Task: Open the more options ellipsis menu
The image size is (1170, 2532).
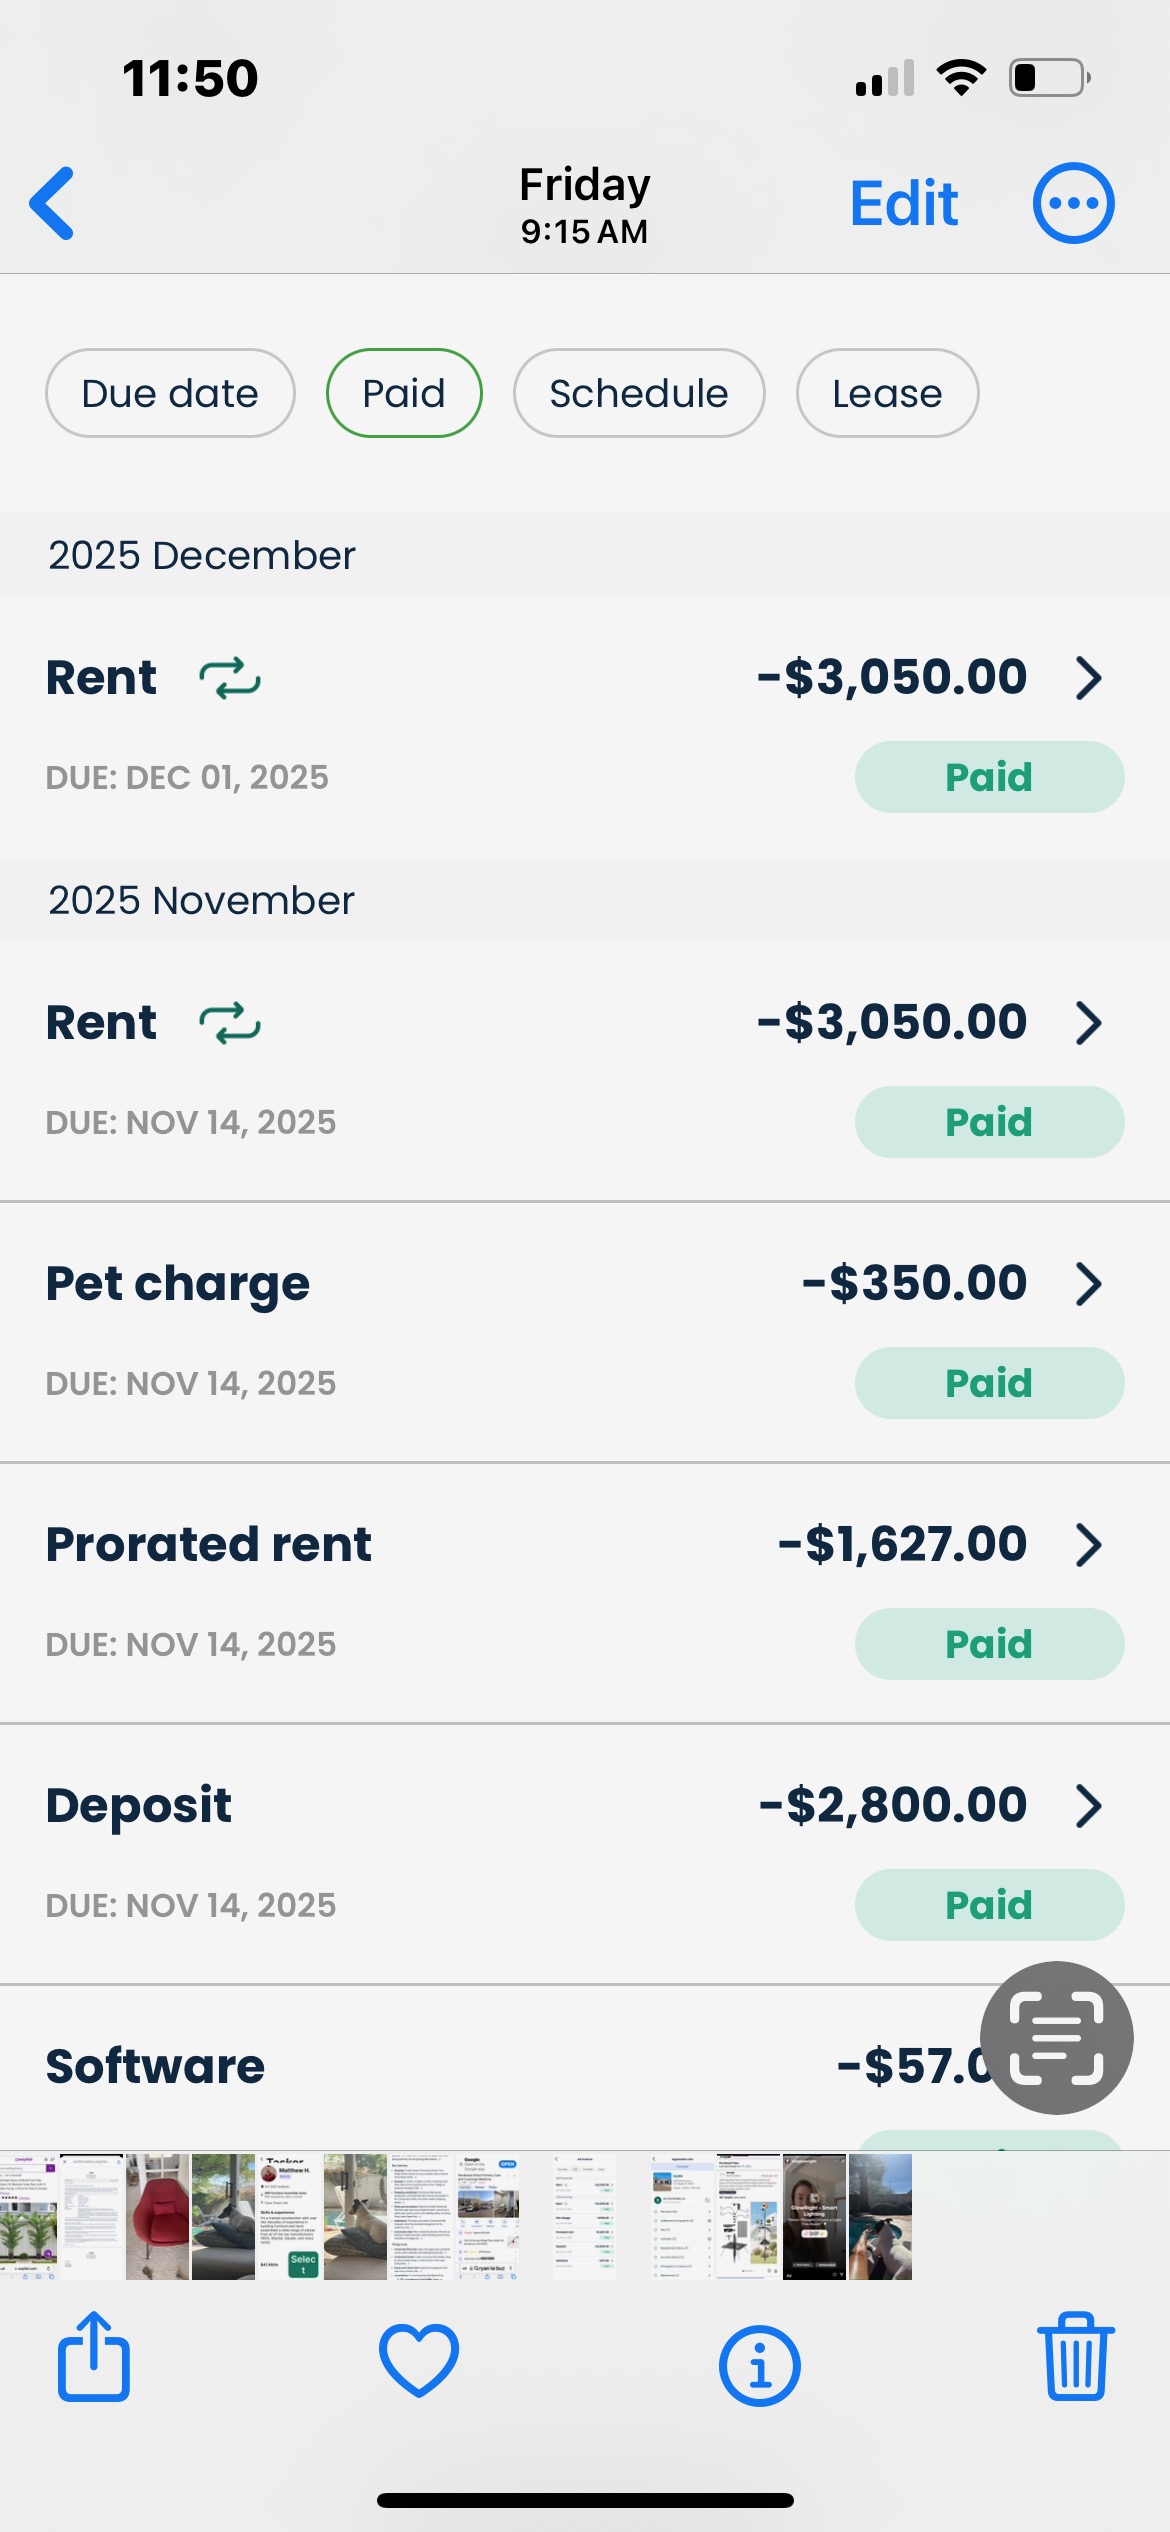Action: pos(1073,204)
